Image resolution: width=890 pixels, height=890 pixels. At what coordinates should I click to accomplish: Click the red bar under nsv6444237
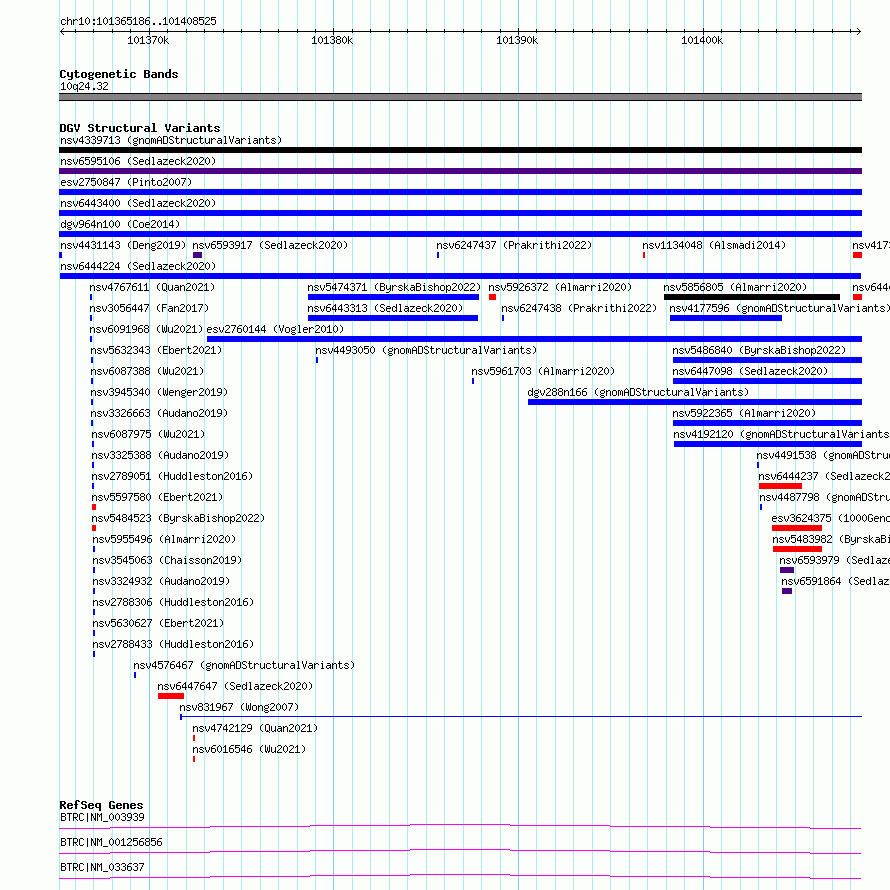[780, 486]
